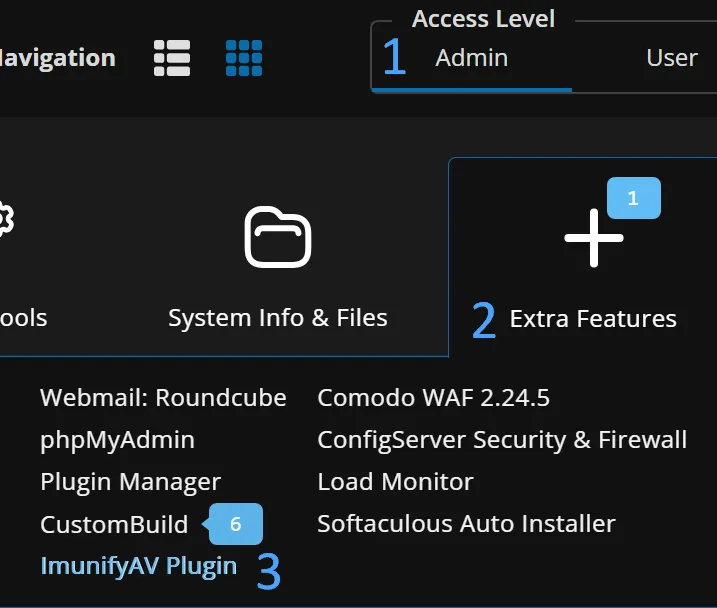Open Webmail: Roundcube link
Viewport: 717px width, 608px height.
(163, 398)
